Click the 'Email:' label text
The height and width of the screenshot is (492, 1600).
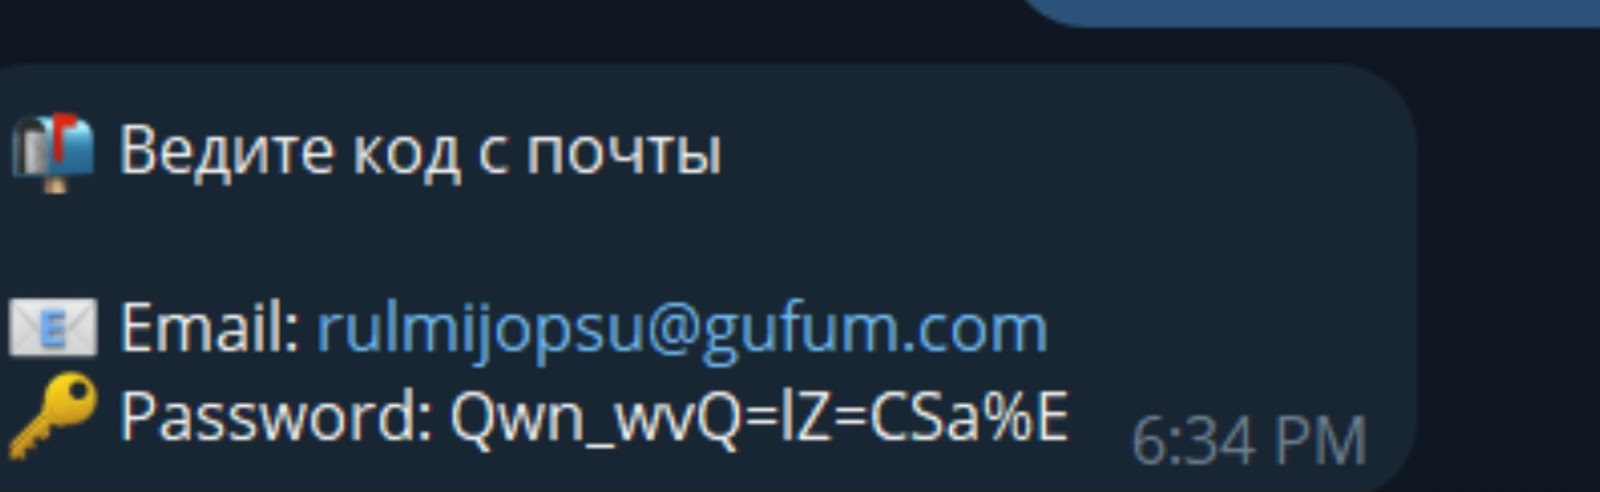[x=210, y=328]
